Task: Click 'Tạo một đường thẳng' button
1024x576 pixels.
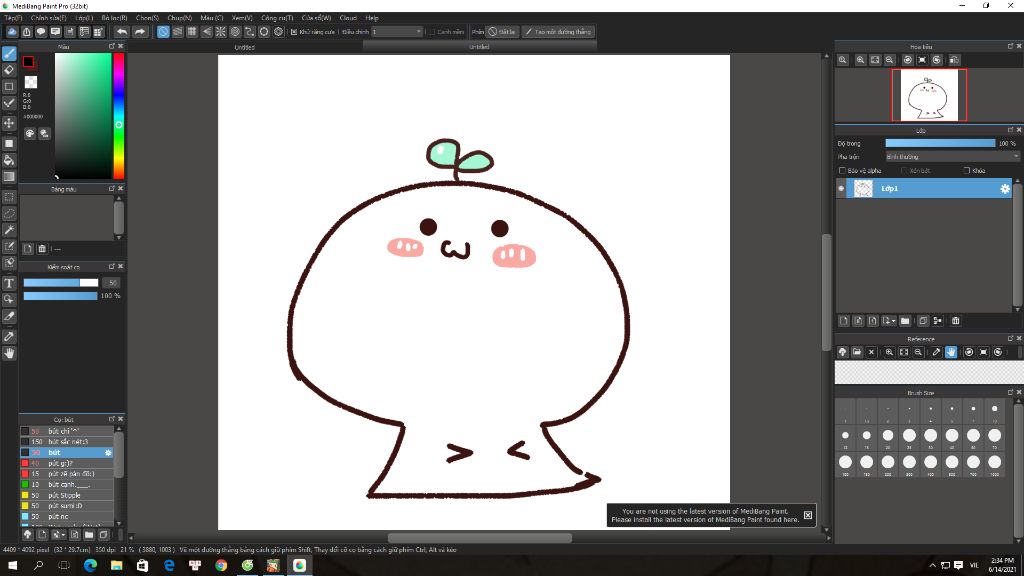Action: click(x=558, y=31)
